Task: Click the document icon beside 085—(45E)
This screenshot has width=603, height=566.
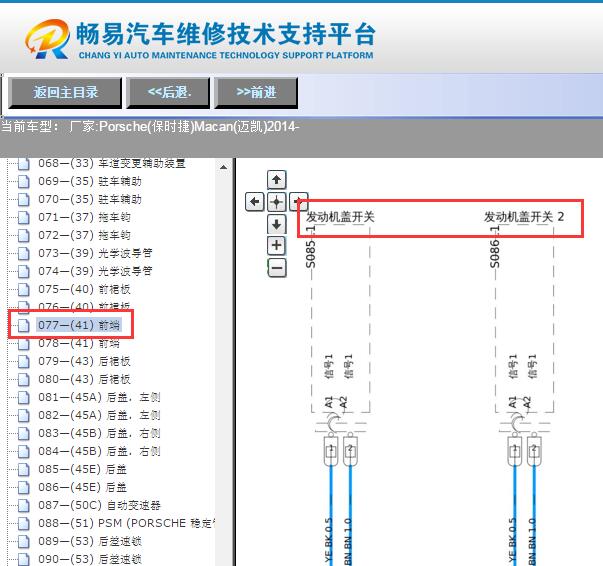Action: click(x=23, y=470)
